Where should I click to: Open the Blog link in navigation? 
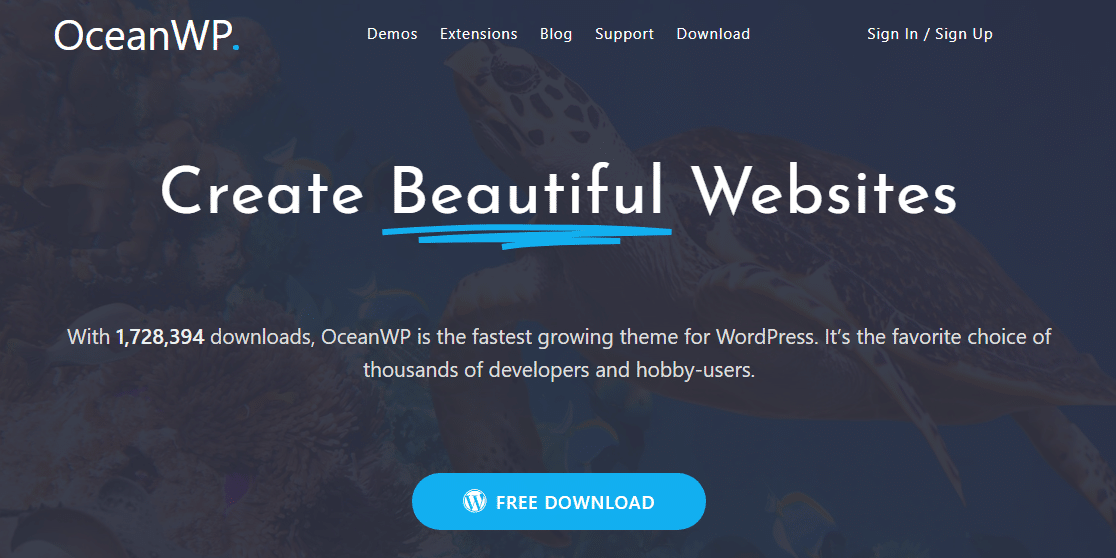click(556, 34)
